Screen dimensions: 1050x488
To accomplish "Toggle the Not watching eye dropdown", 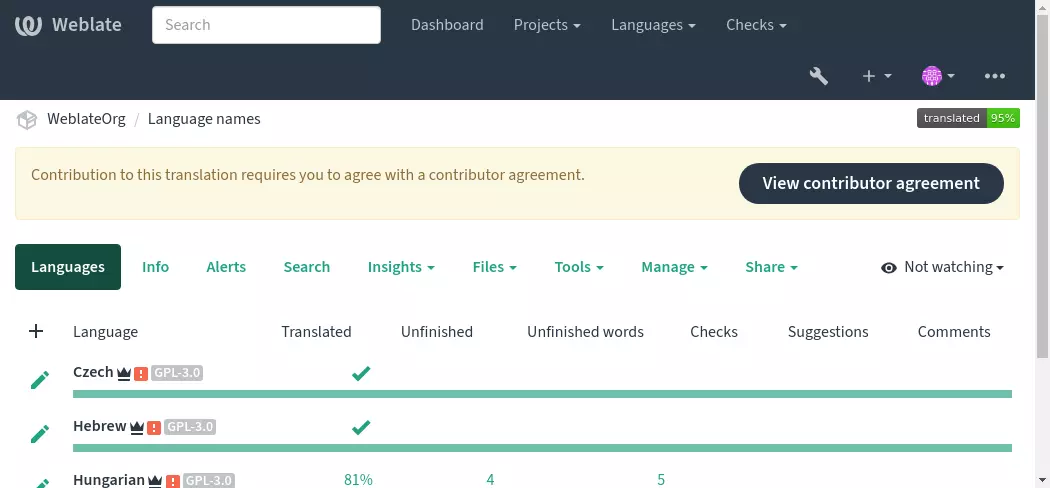I will [942, 267].
